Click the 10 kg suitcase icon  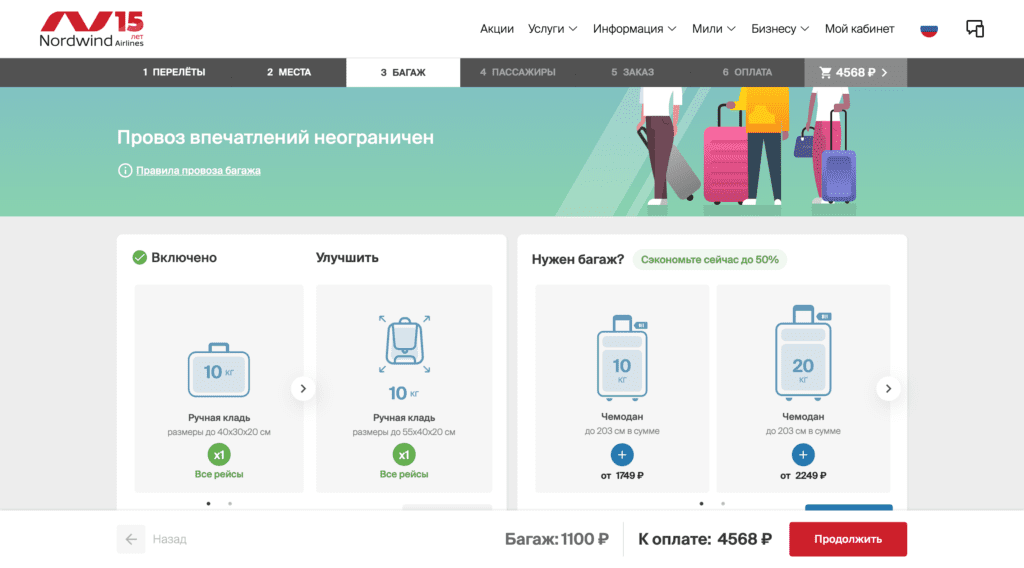coord(622,357)
